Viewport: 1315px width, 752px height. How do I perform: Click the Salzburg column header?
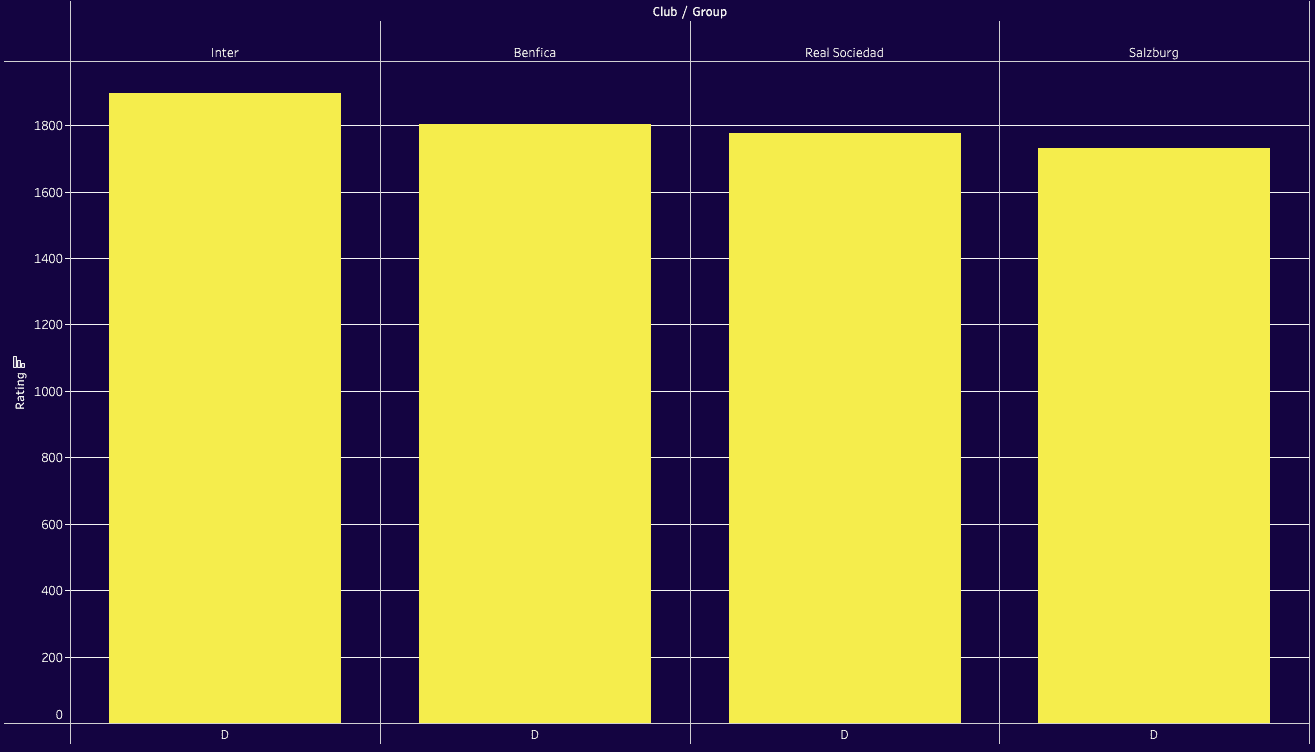pos(1154,53)
